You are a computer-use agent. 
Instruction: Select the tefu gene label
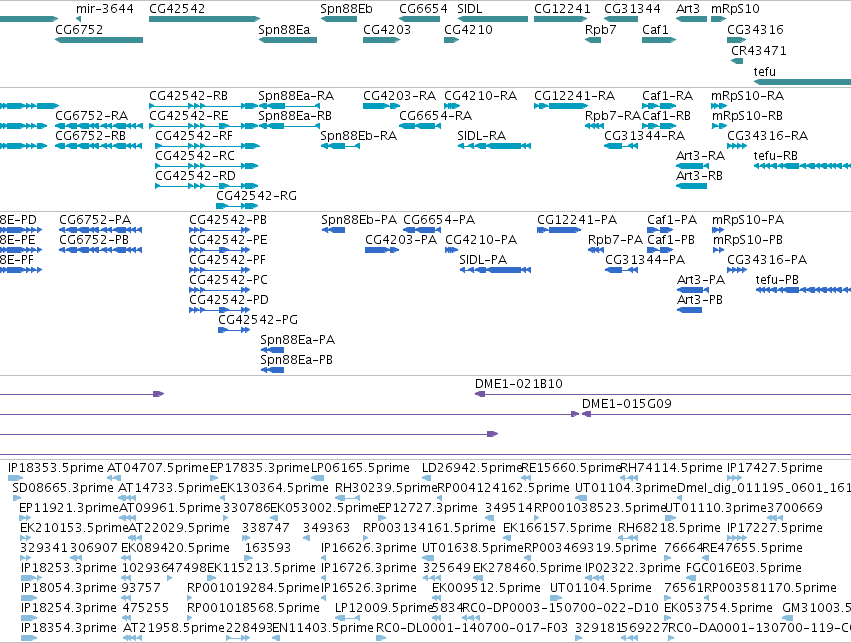click(x=765, y=72)
